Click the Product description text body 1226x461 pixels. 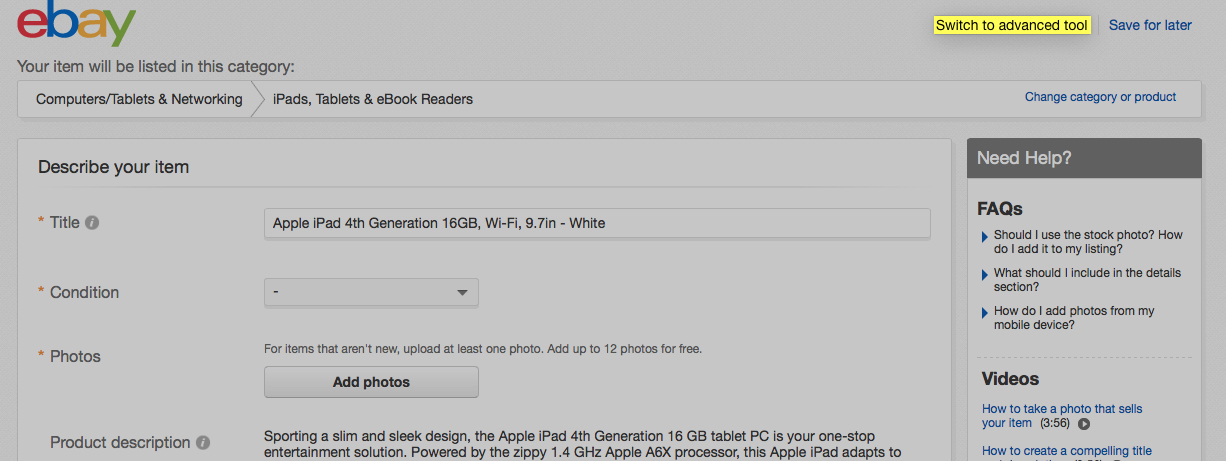(583, 445)
